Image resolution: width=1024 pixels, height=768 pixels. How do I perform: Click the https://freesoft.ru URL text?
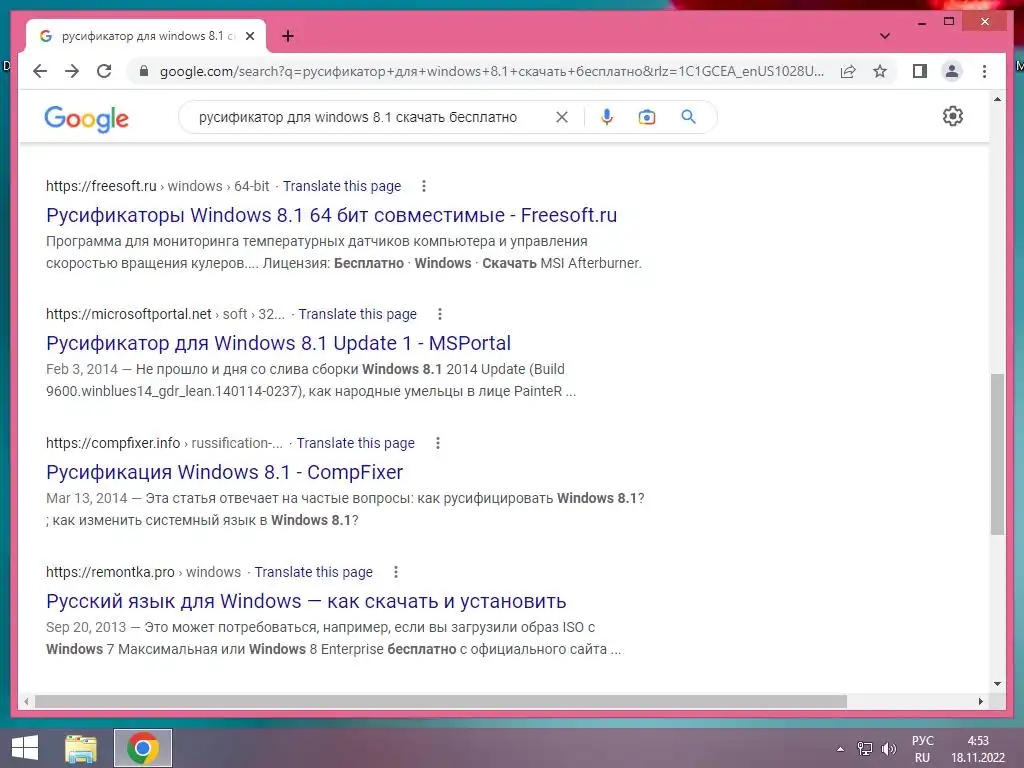tap(101, 186)
